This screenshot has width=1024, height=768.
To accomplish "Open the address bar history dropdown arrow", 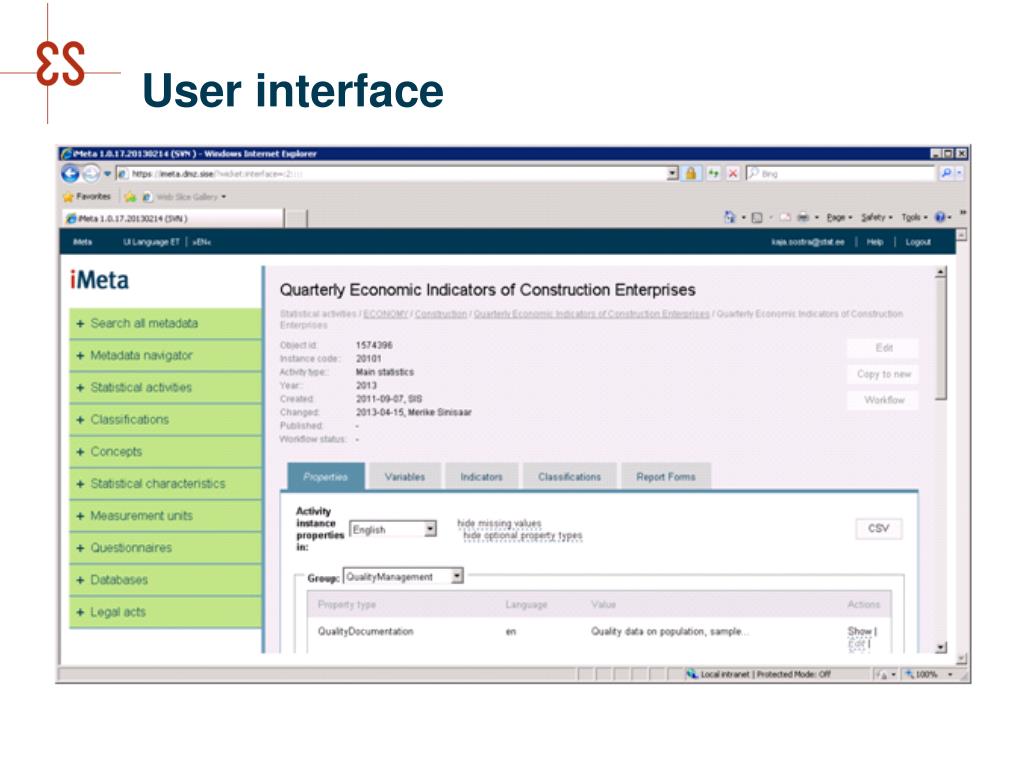I will coord(673,173).
